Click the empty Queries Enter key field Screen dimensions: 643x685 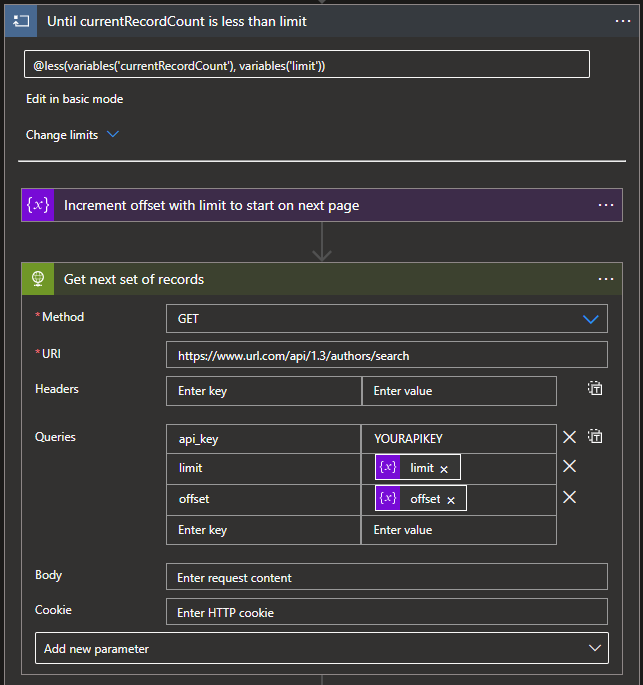(x=263, y=530)
